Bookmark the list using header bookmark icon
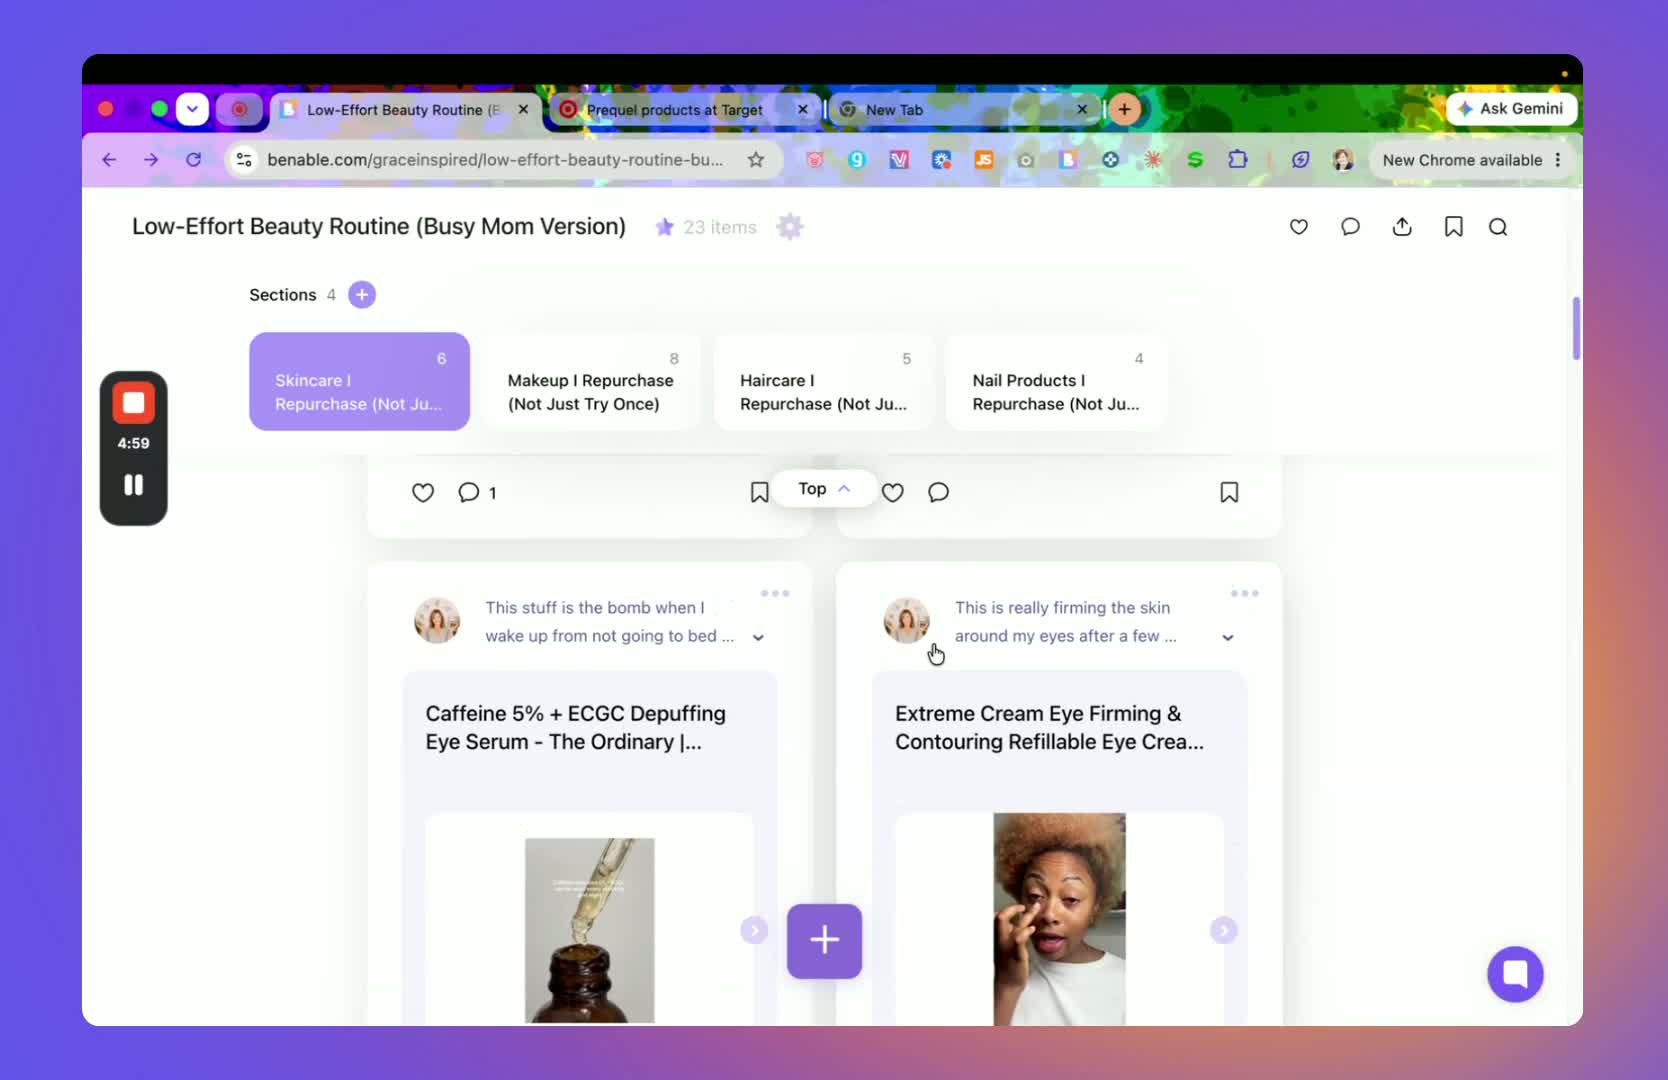Viewport: 1668px width, 1080px height. [x=1453, y=227]
